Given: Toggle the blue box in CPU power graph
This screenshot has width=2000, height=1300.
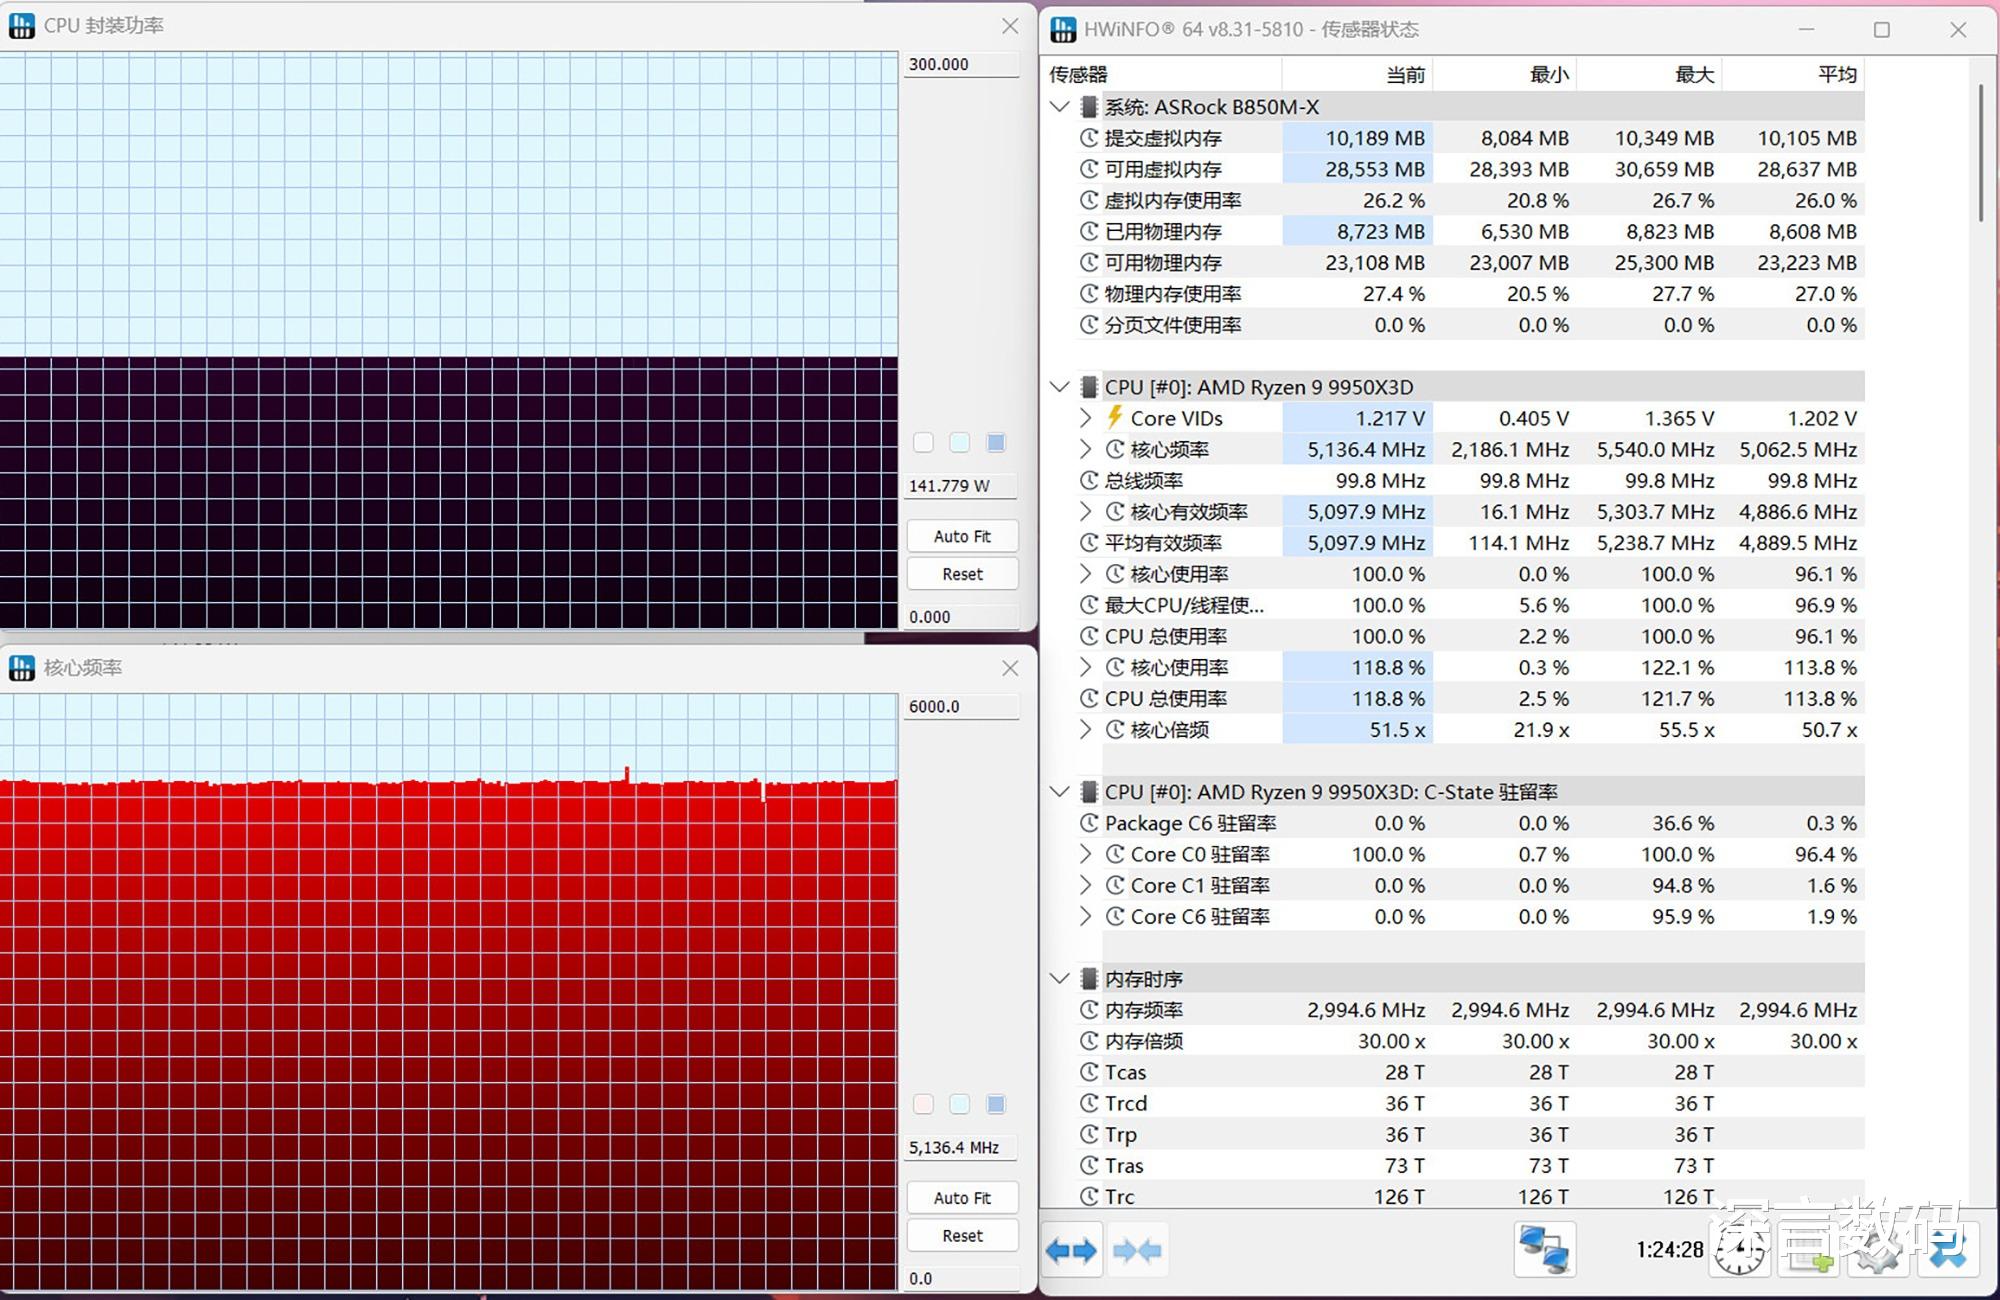Looking at the screenshot, I should (995, 442).
